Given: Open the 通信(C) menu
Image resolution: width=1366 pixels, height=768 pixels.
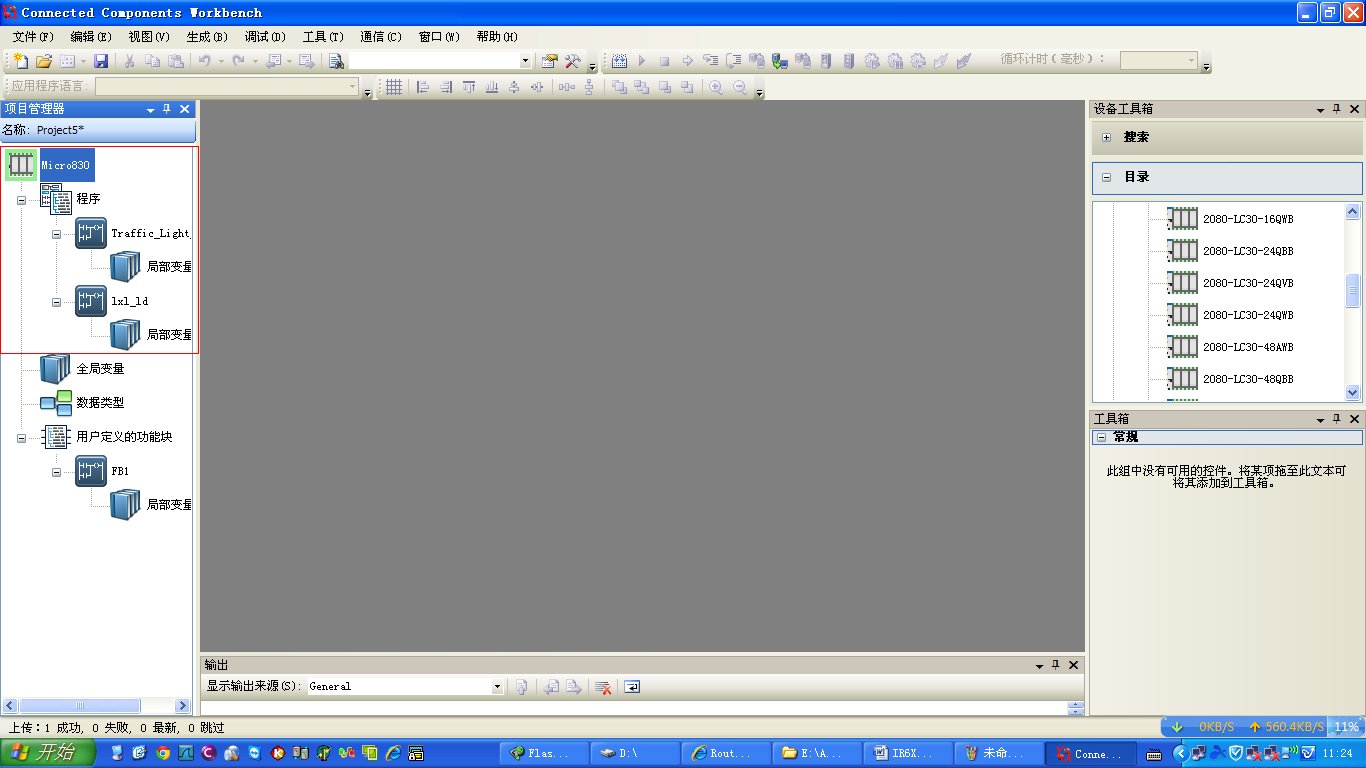Looking at the screenshot, I should coord(380,37).
